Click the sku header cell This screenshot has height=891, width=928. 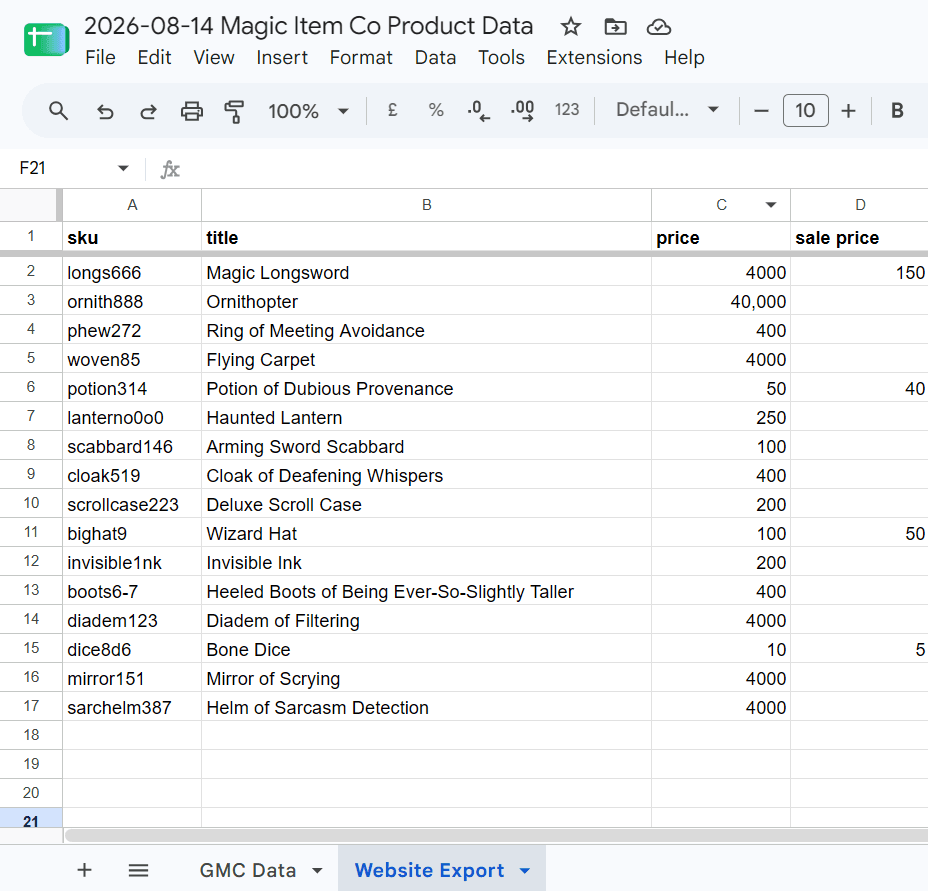[x=132, y=237]
